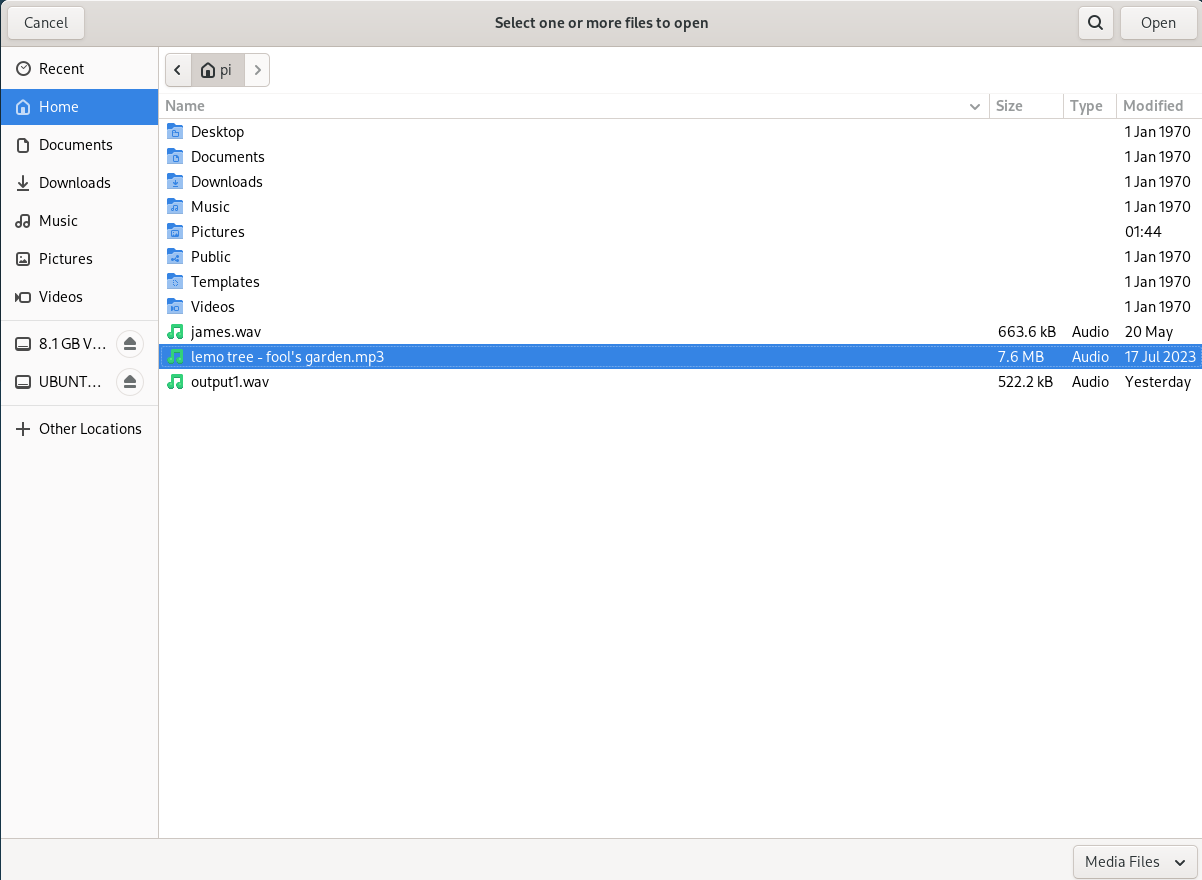
Task: Click the Templates folder icon
Action: click(x=175, y=282)
